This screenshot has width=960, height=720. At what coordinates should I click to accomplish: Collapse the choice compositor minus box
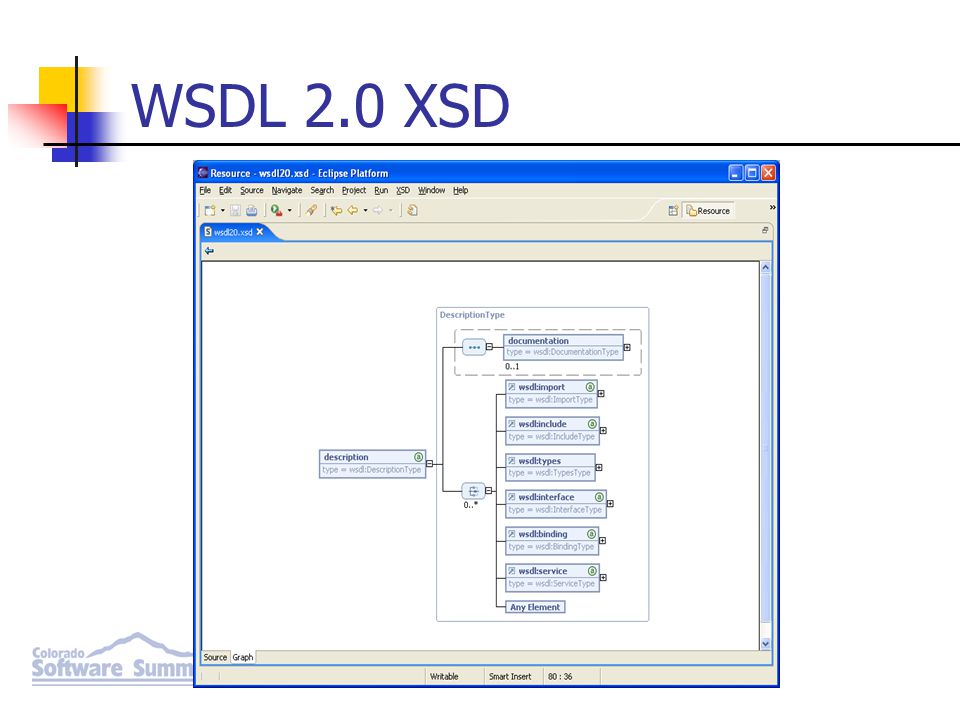tap(489, 490)
